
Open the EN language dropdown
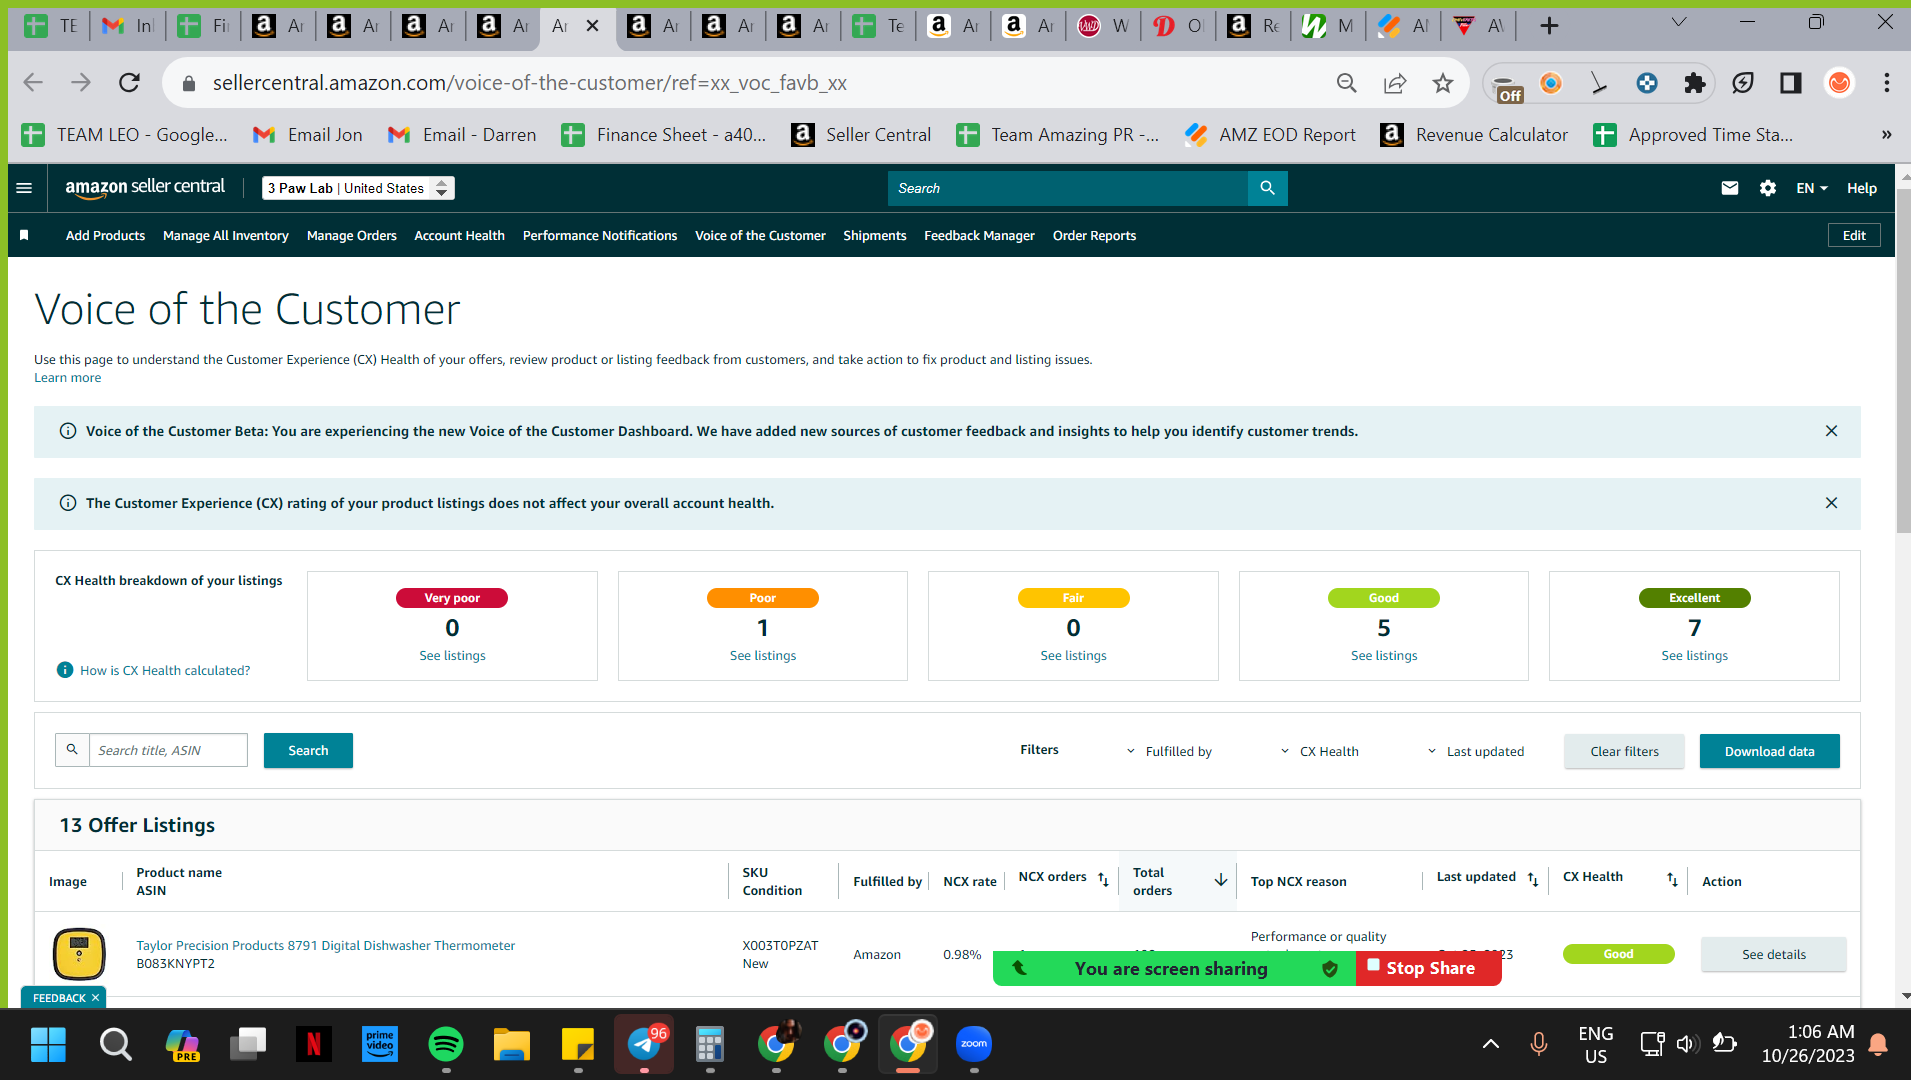click(1811, 188)
